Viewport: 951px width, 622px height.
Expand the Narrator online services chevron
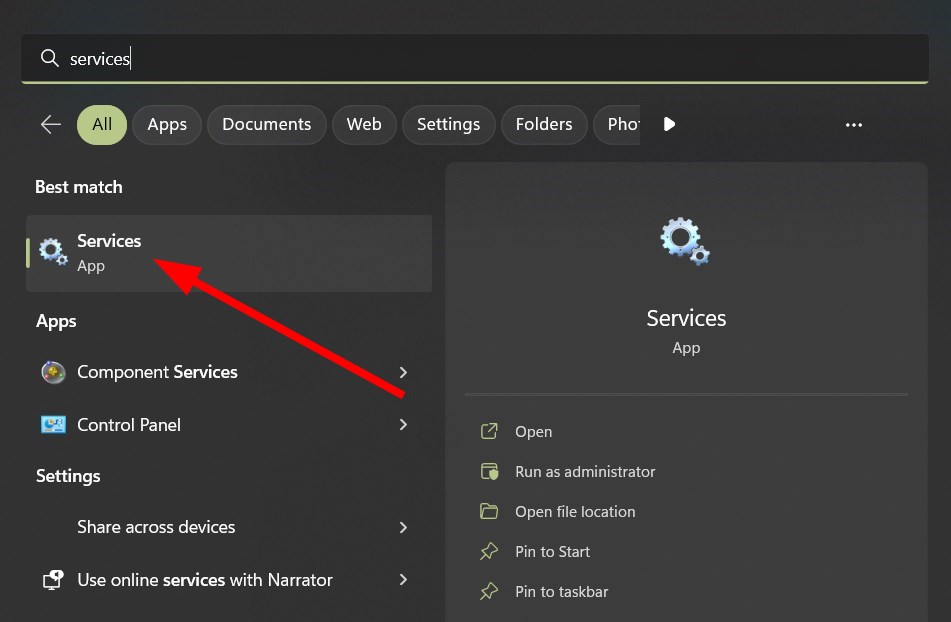click(403, 580)
